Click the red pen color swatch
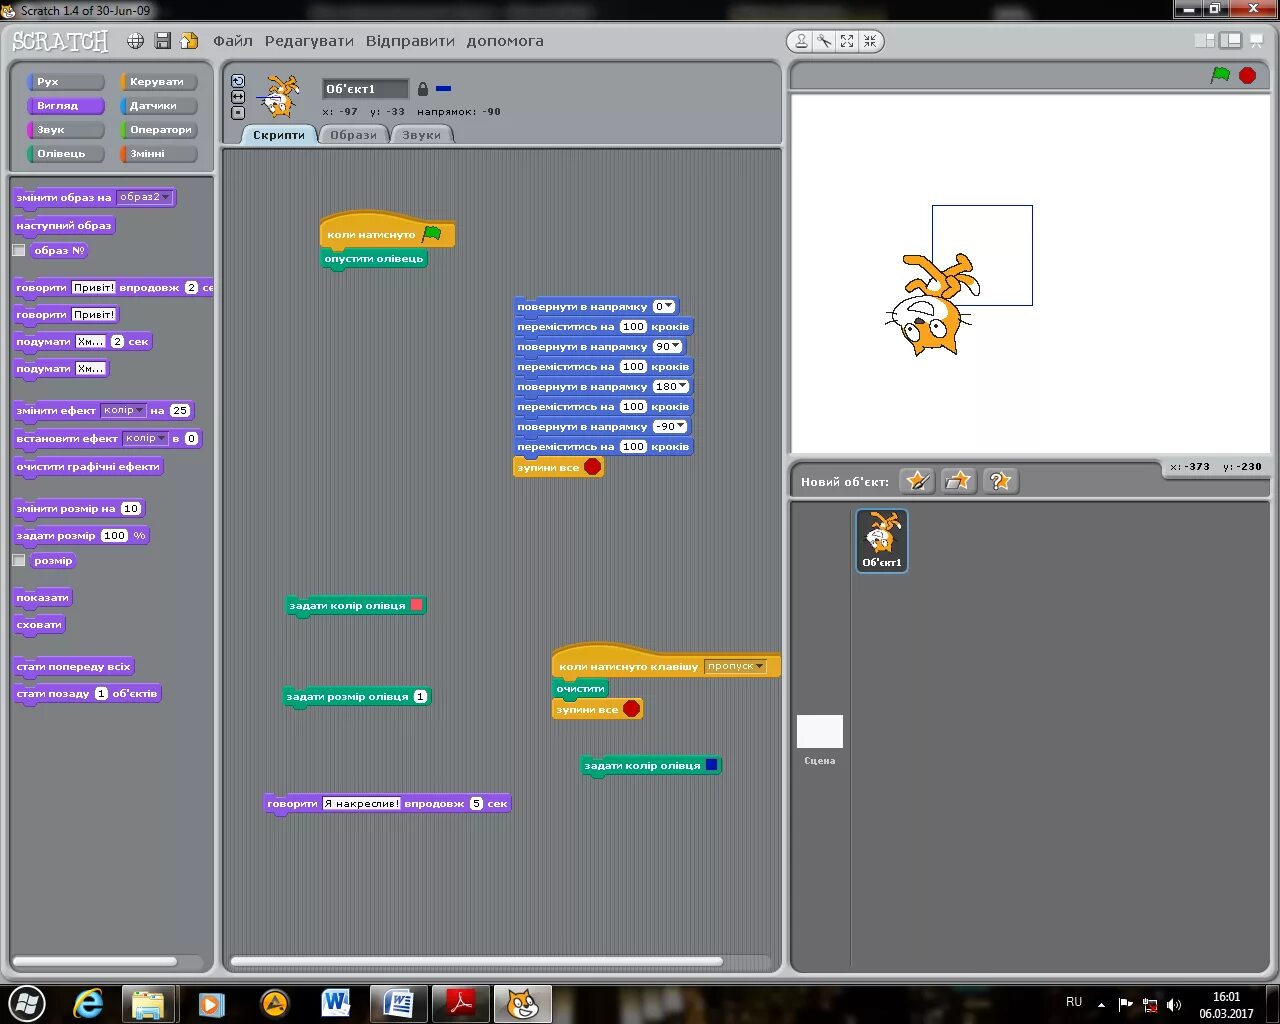Image resolution: width=1280 pixels, height=1024 pixels. (x=417, y=605)
